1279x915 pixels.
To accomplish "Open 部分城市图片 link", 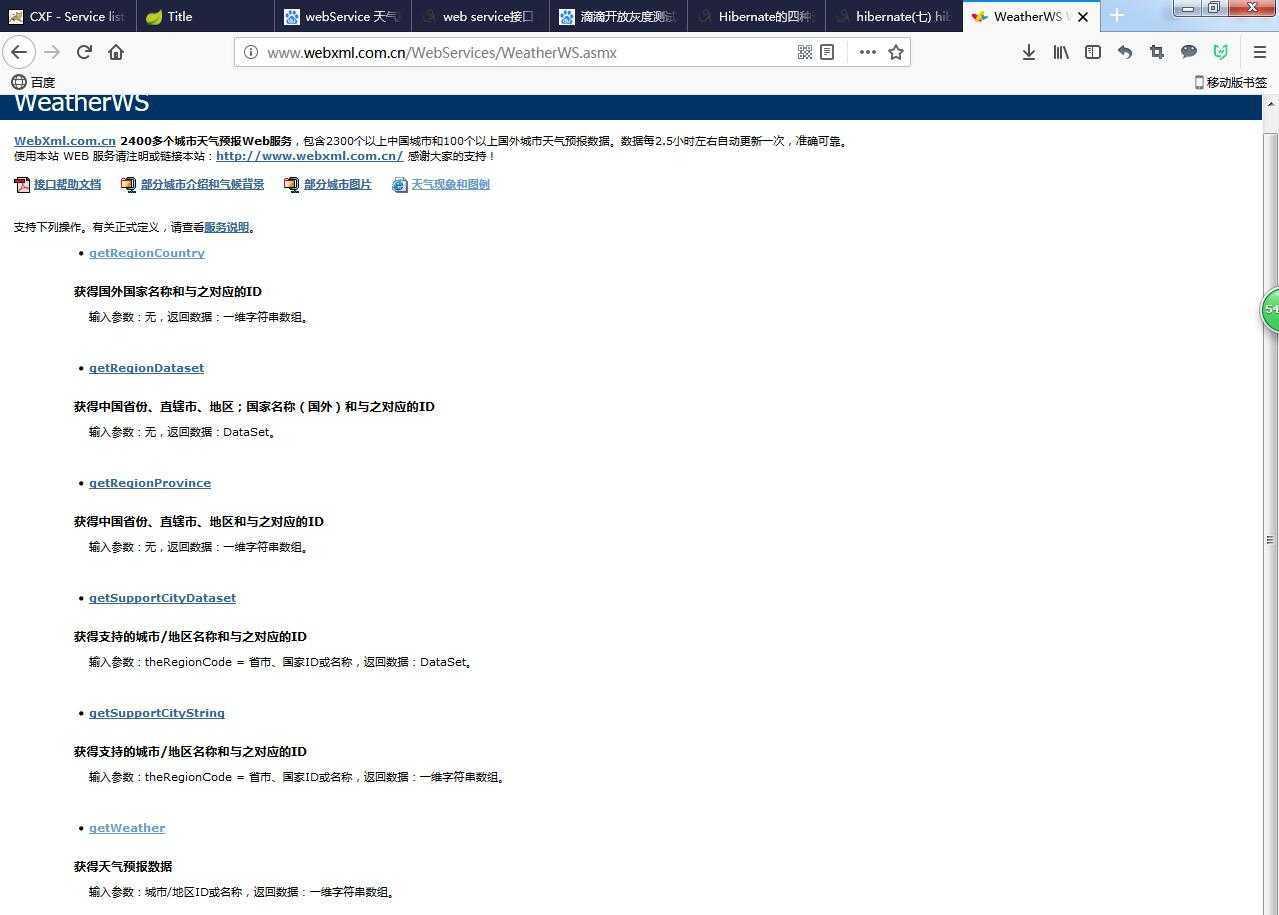I will [337, 184].
